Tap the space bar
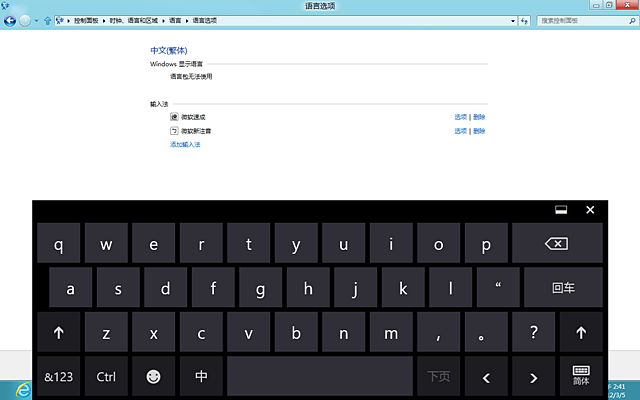Image resolution: width=640 pixels, height=400 pixels. coord(320,376)
